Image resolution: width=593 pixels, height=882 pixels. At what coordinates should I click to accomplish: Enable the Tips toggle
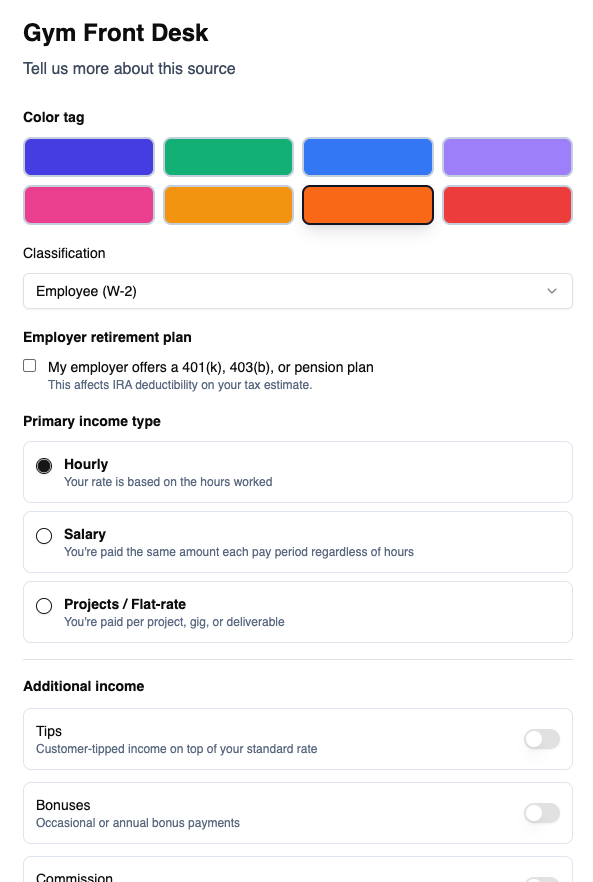(542, 739)
